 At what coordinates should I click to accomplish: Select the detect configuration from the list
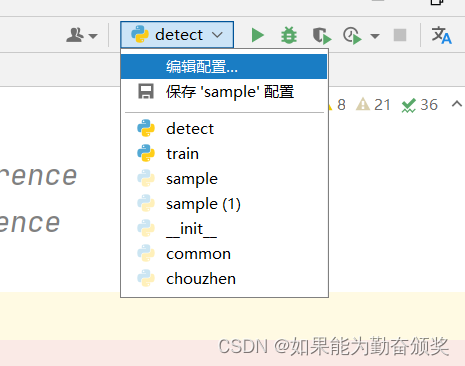click(x=224, y=129)
